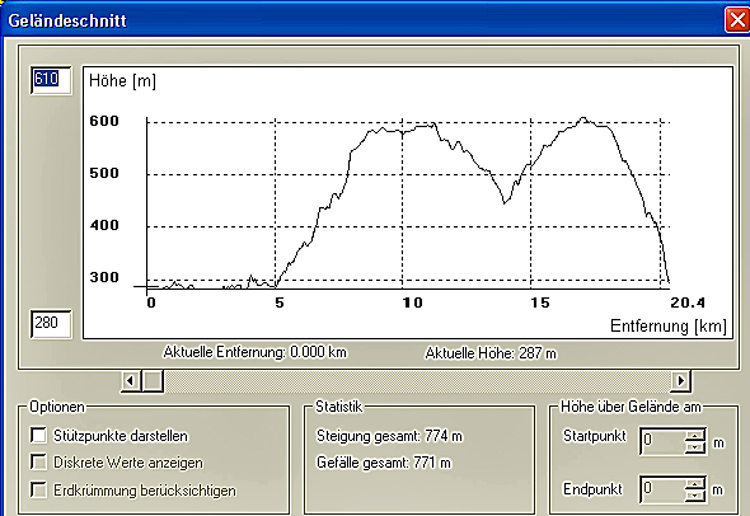Close the Geländeschnitt dialog window
The image size is (750, 516).
[735, 18]
